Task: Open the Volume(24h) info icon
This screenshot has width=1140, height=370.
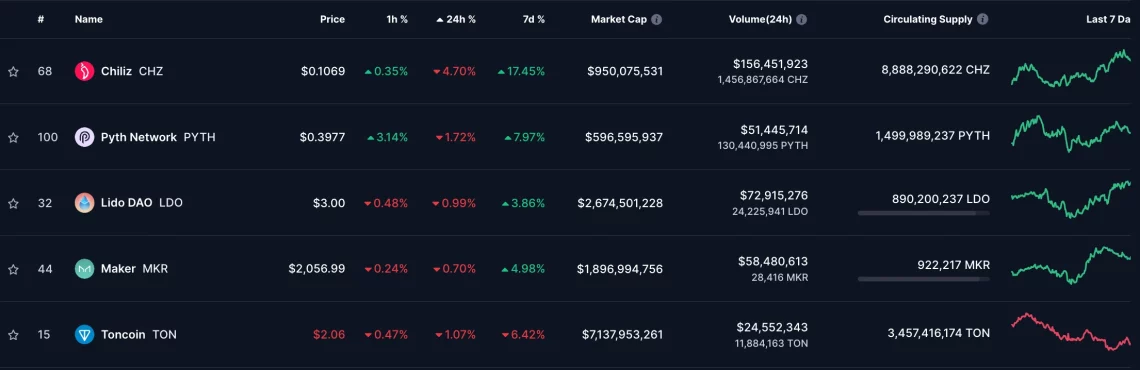Action: (x=802, y=20)
